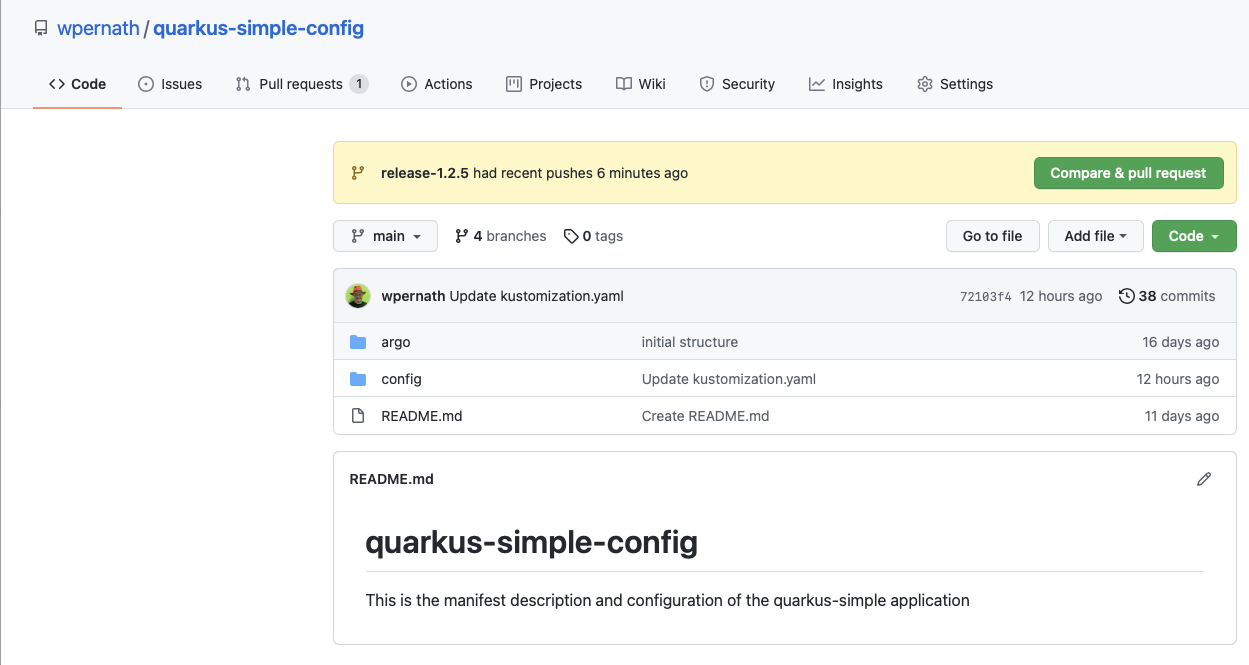Open the Actions tab
Image resolution: width=1249 pixels, height=665 pixels.
click(437, 84)
